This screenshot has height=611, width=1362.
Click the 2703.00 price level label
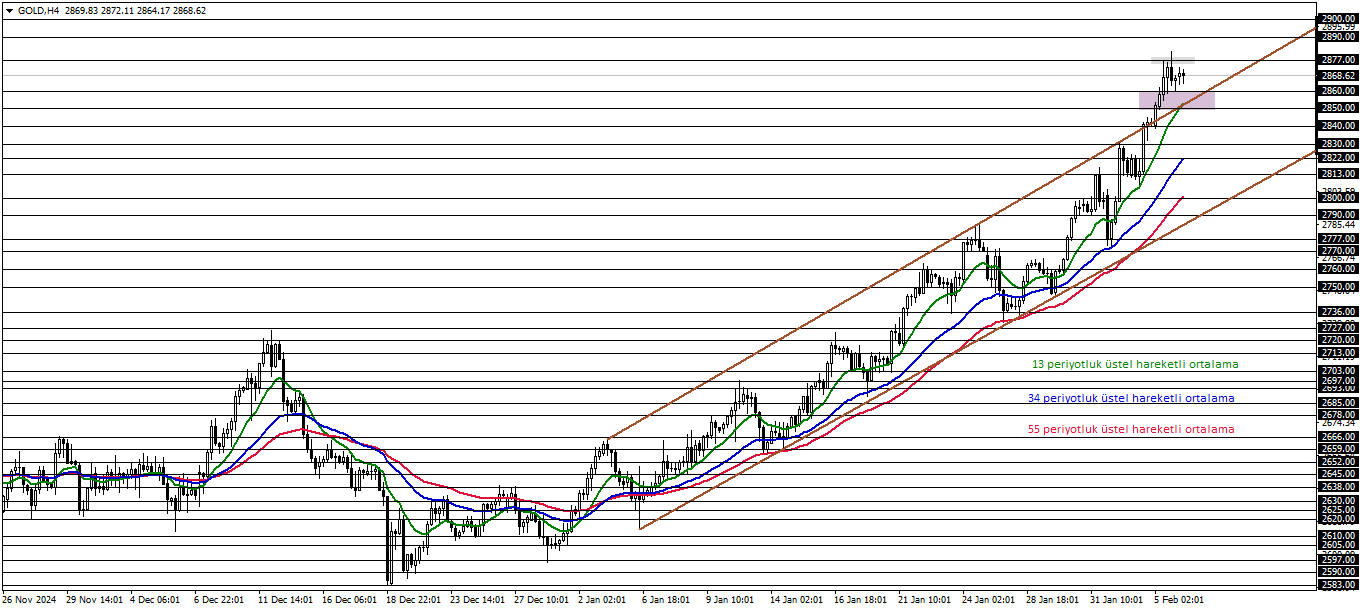click(1338, 371)
